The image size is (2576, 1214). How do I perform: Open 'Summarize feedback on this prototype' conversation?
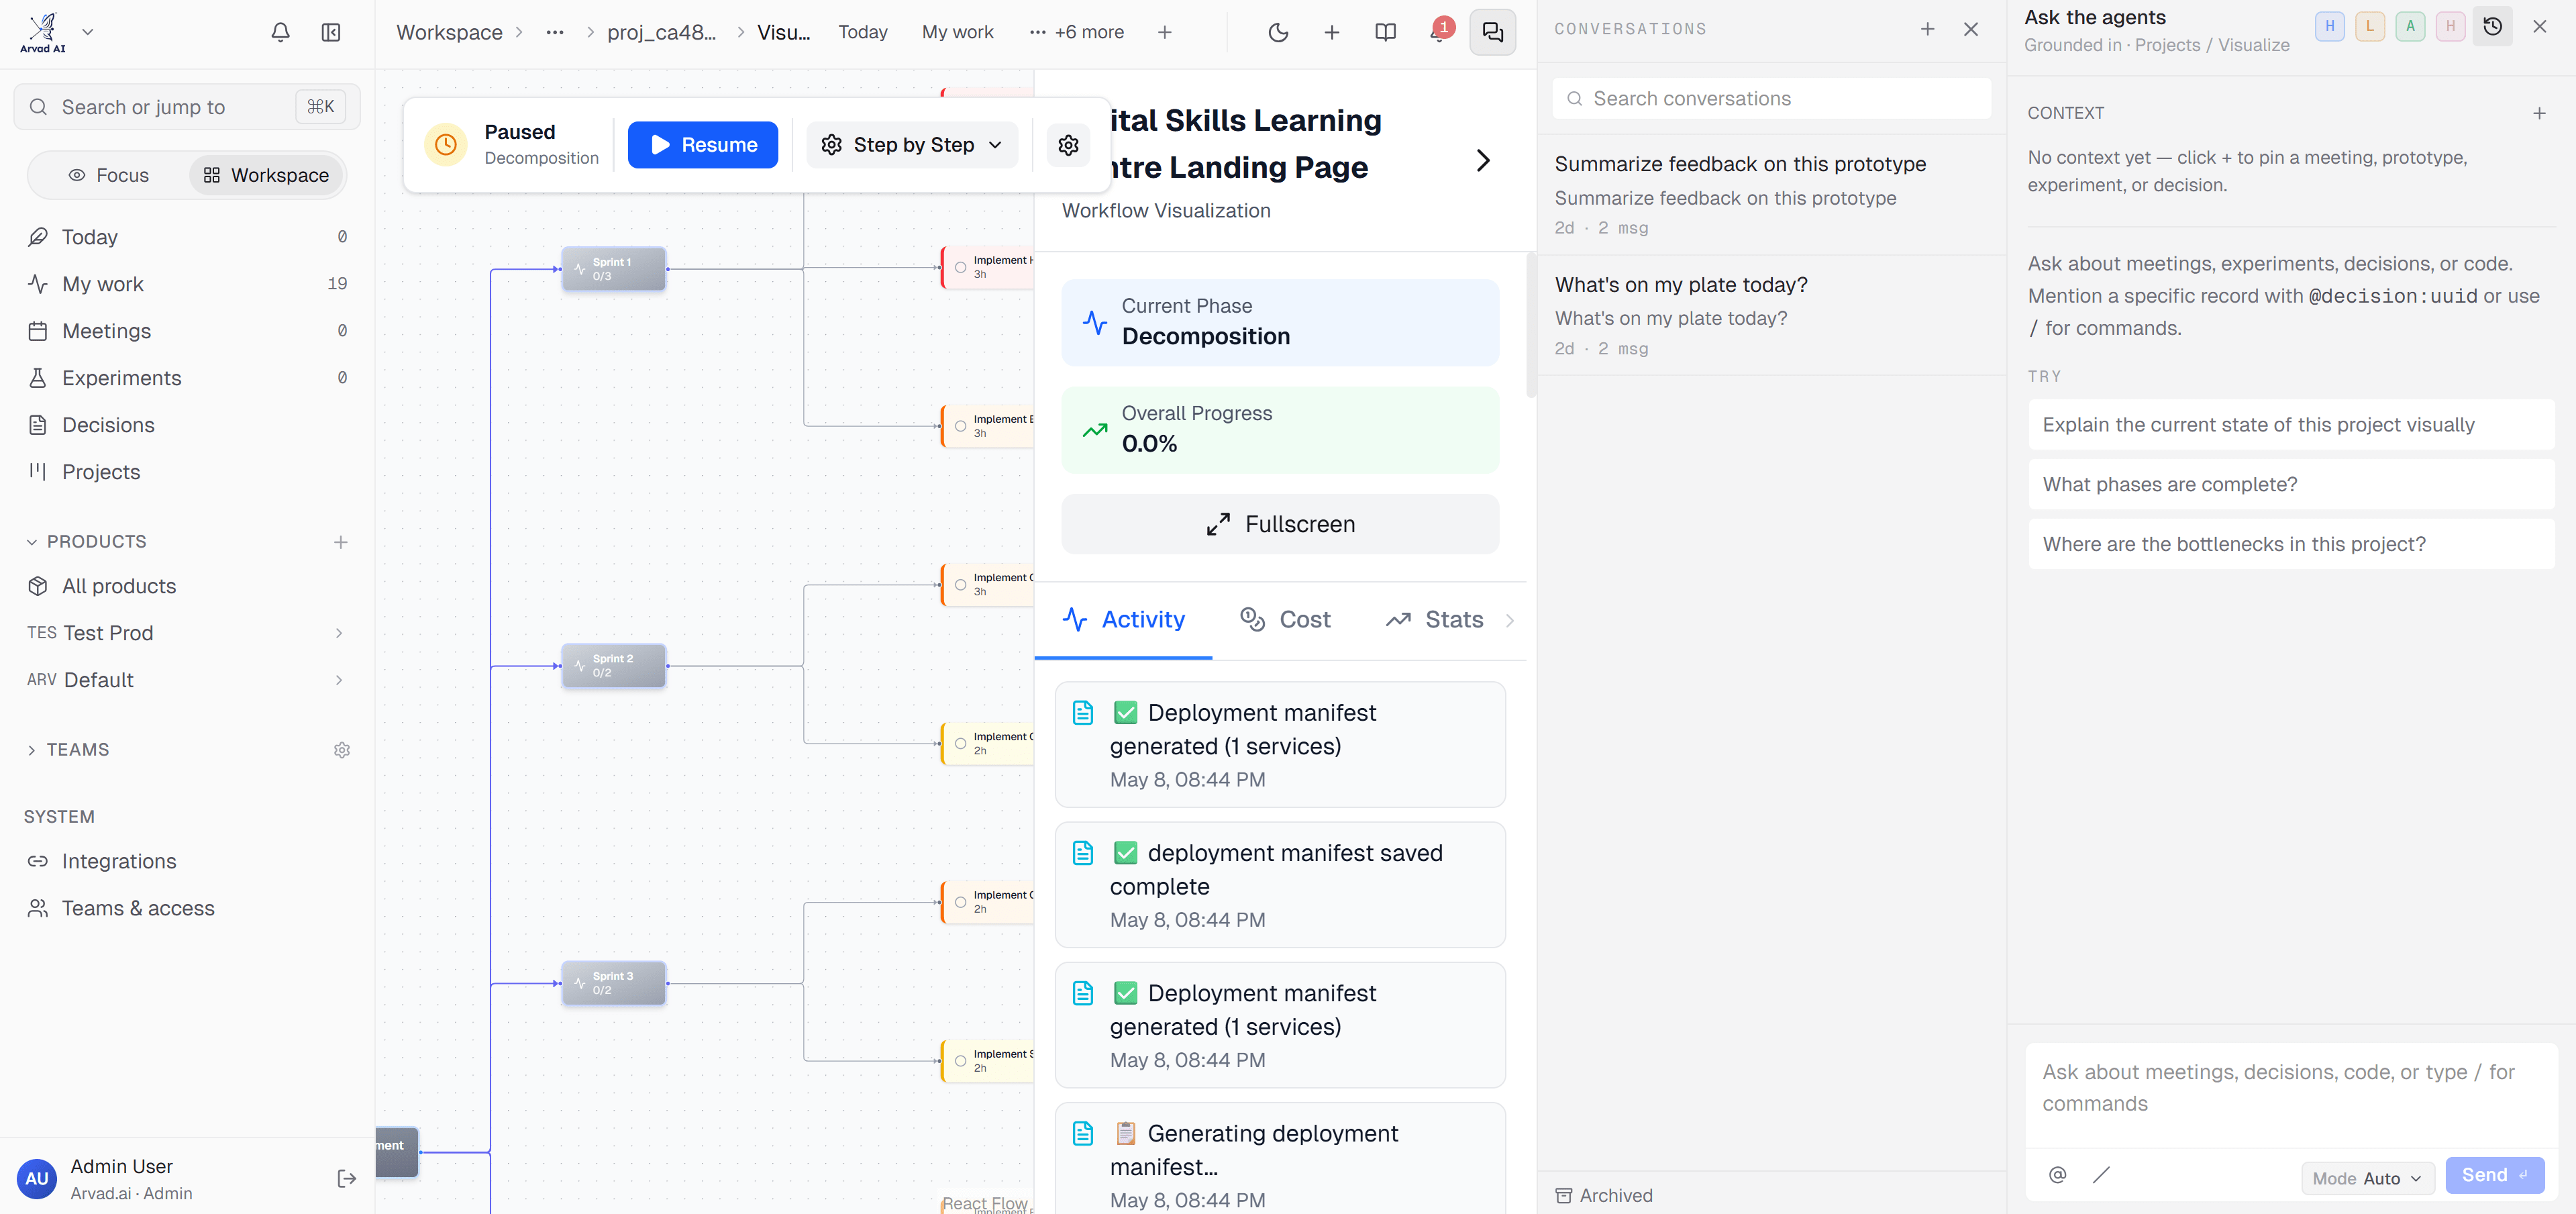tap(1771, 194)
